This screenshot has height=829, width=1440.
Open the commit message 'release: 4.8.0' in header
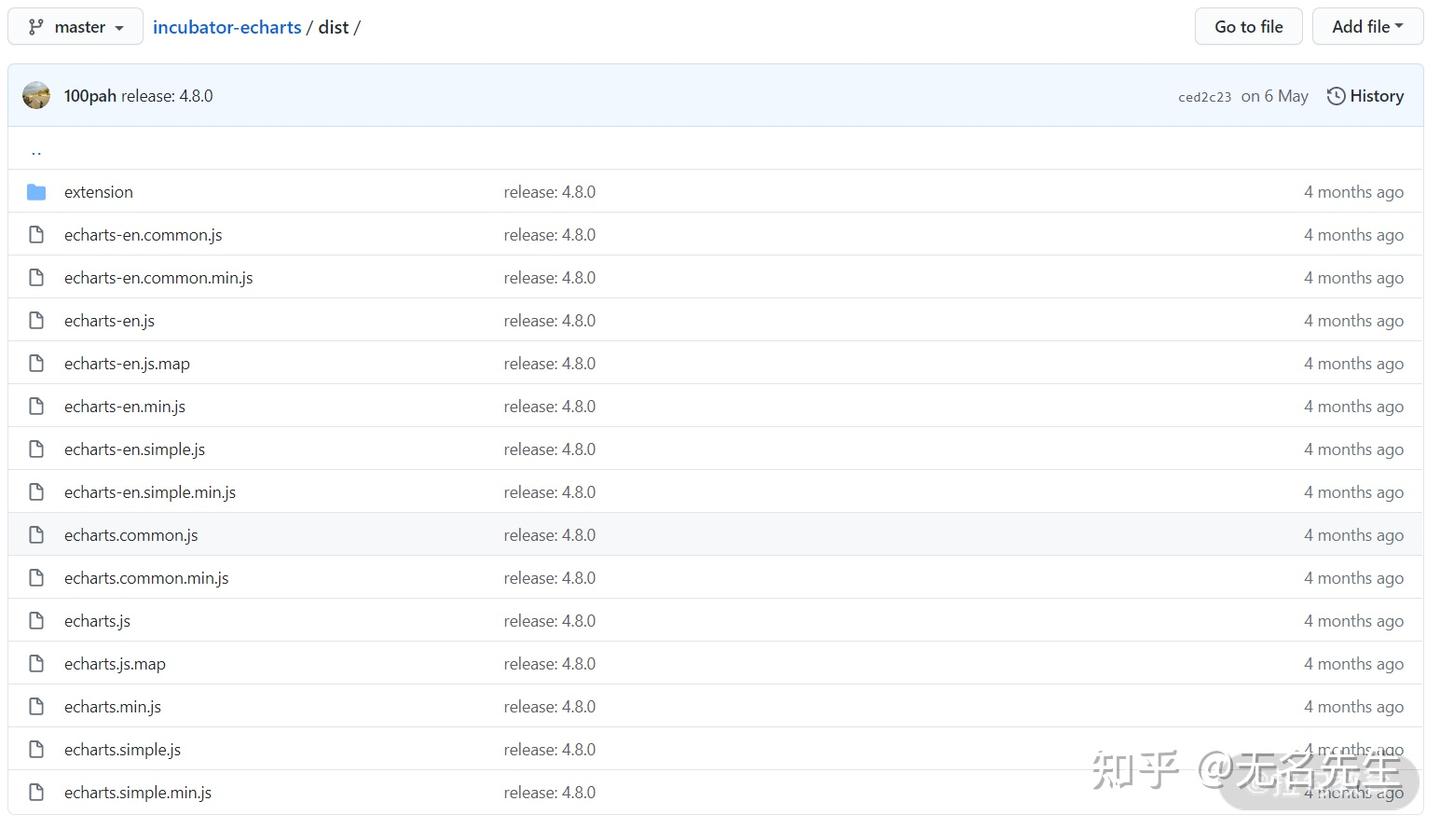pyautogui.click(x=167, y=96)
